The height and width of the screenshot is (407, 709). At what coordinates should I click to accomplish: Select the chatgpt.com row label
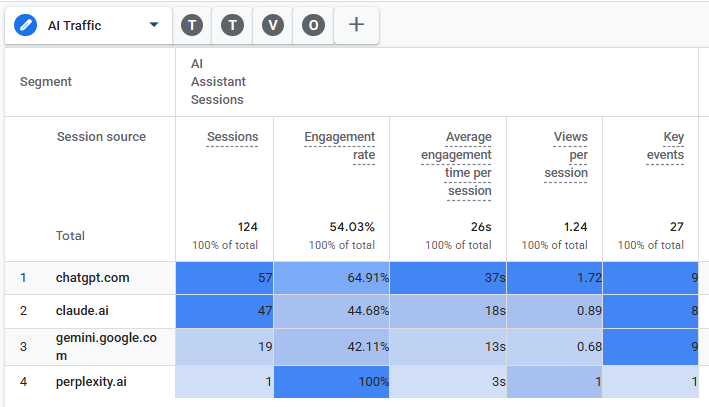pos(93,278)
